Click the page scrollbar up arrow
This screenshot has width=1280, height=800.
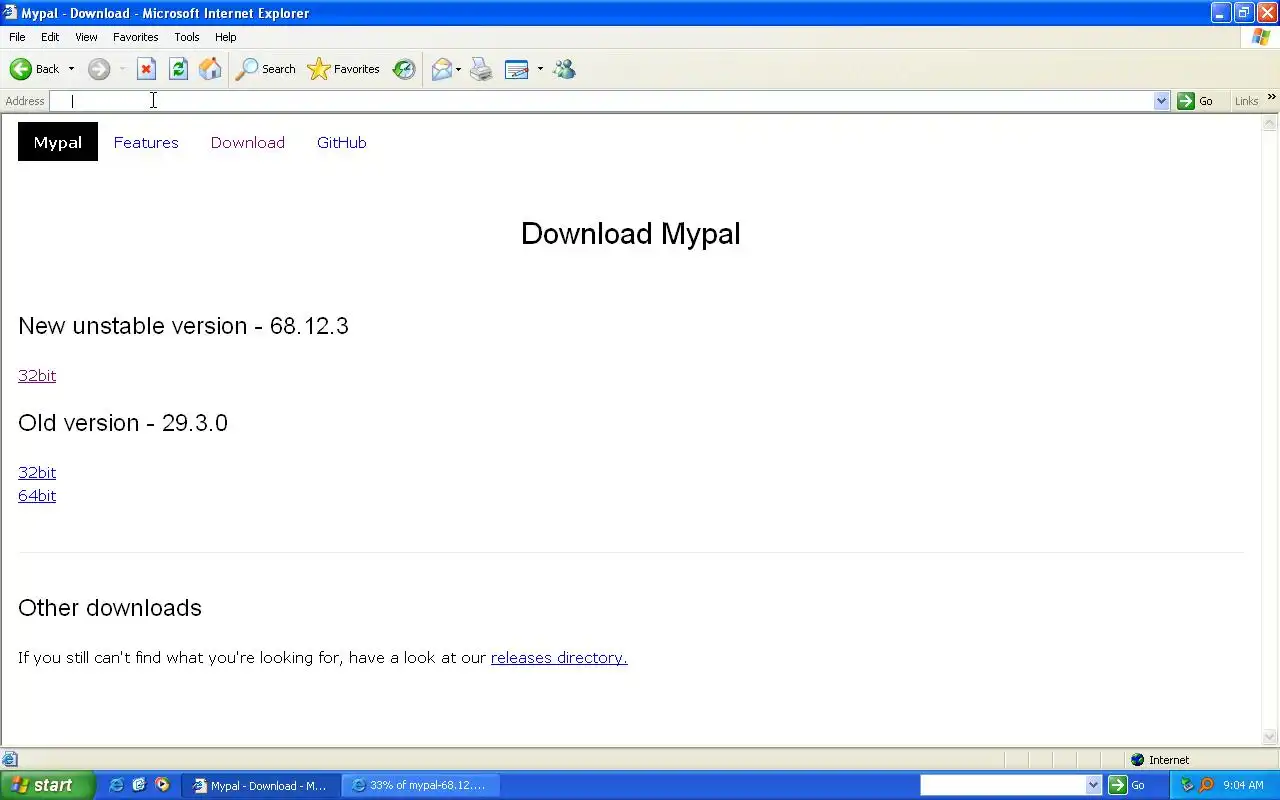tap(1270, 123)
